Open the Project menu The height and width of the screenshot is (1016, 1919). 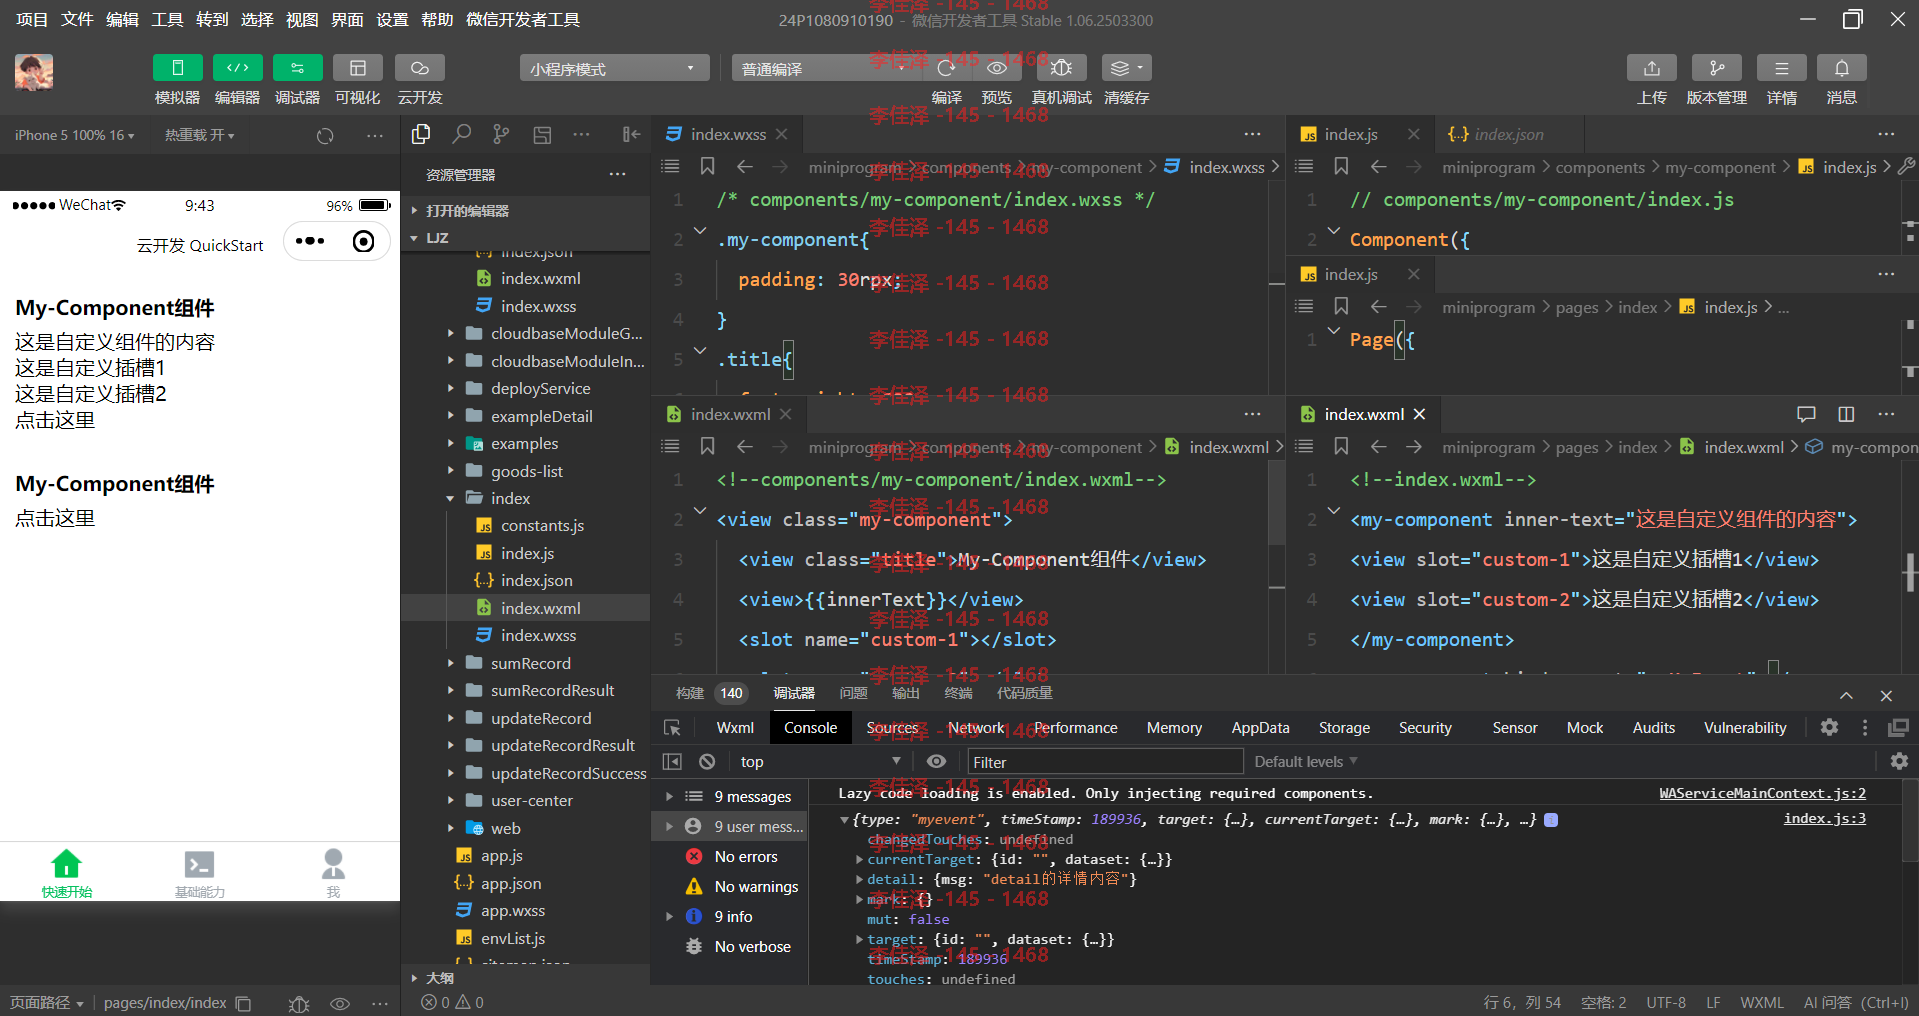tap(32, 19)
